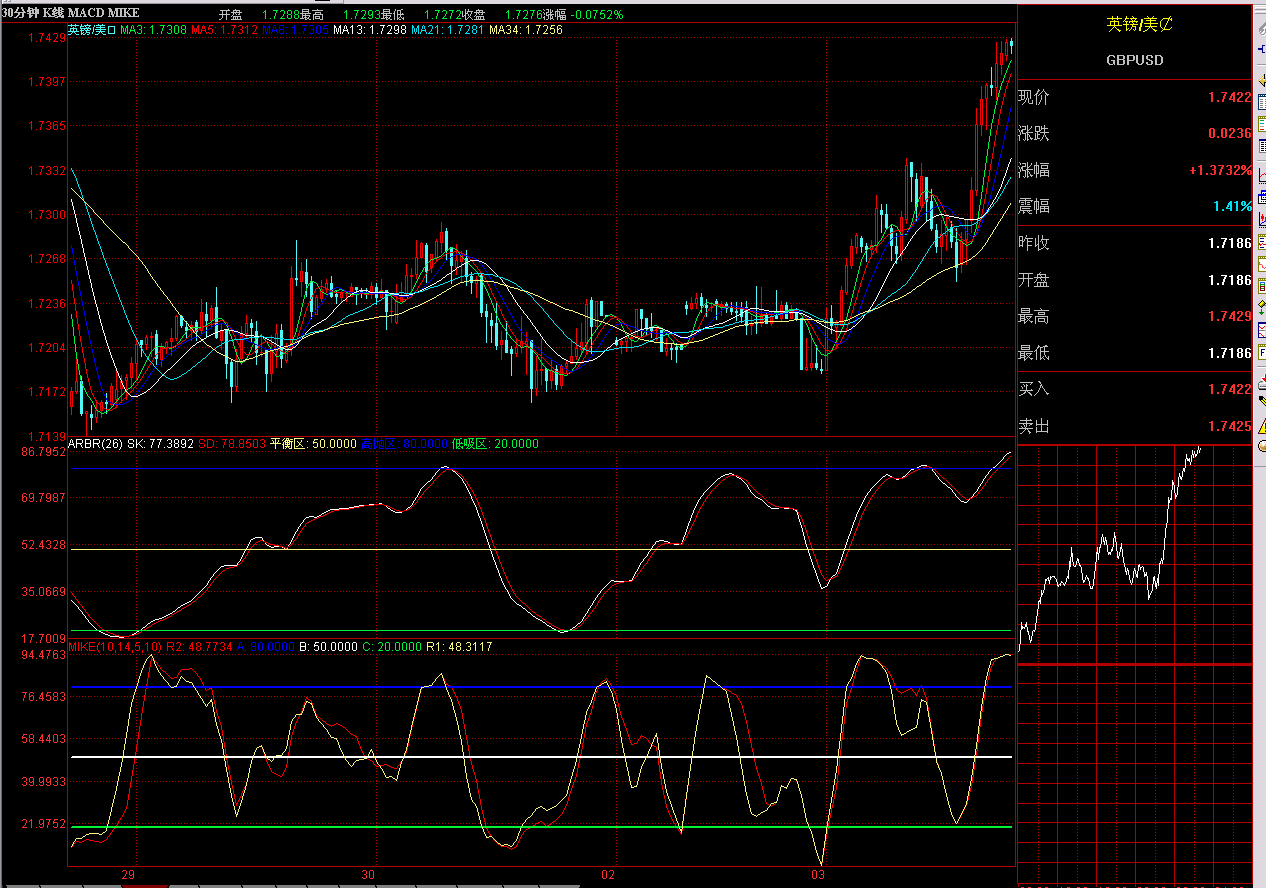
Task: Click the intraday mini chart under quotes
Action: tap(1134, 665)
